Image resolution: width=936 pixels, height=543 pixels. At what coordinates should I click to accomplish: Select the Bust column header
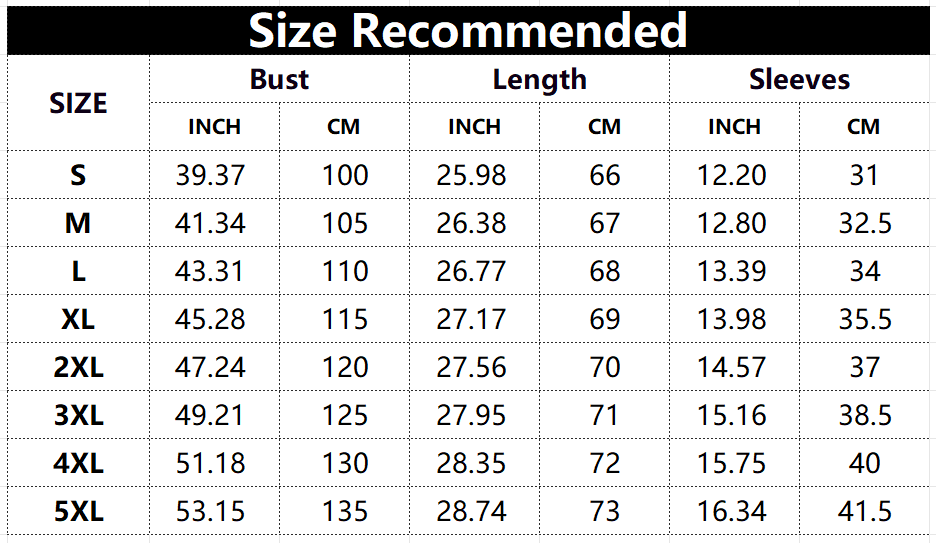(x=279, y=80)
